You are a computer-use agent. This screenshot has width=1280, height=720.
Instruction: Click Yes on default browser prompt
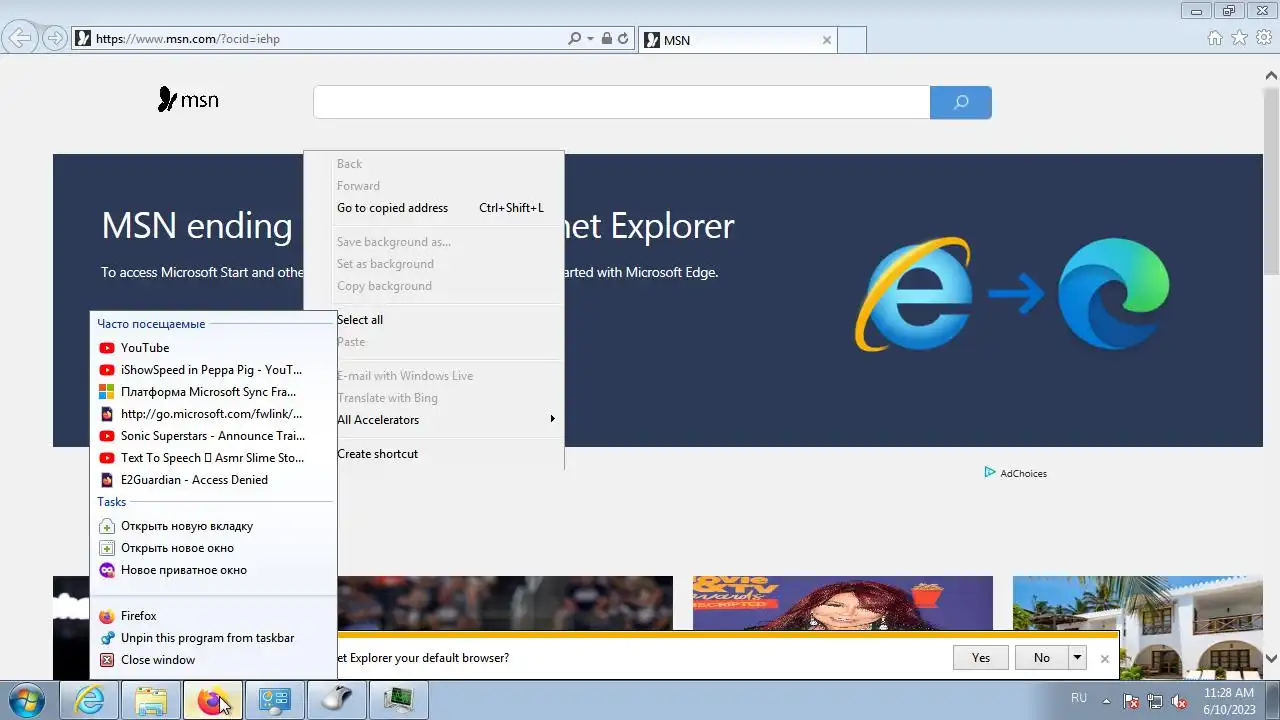(980, 658)
